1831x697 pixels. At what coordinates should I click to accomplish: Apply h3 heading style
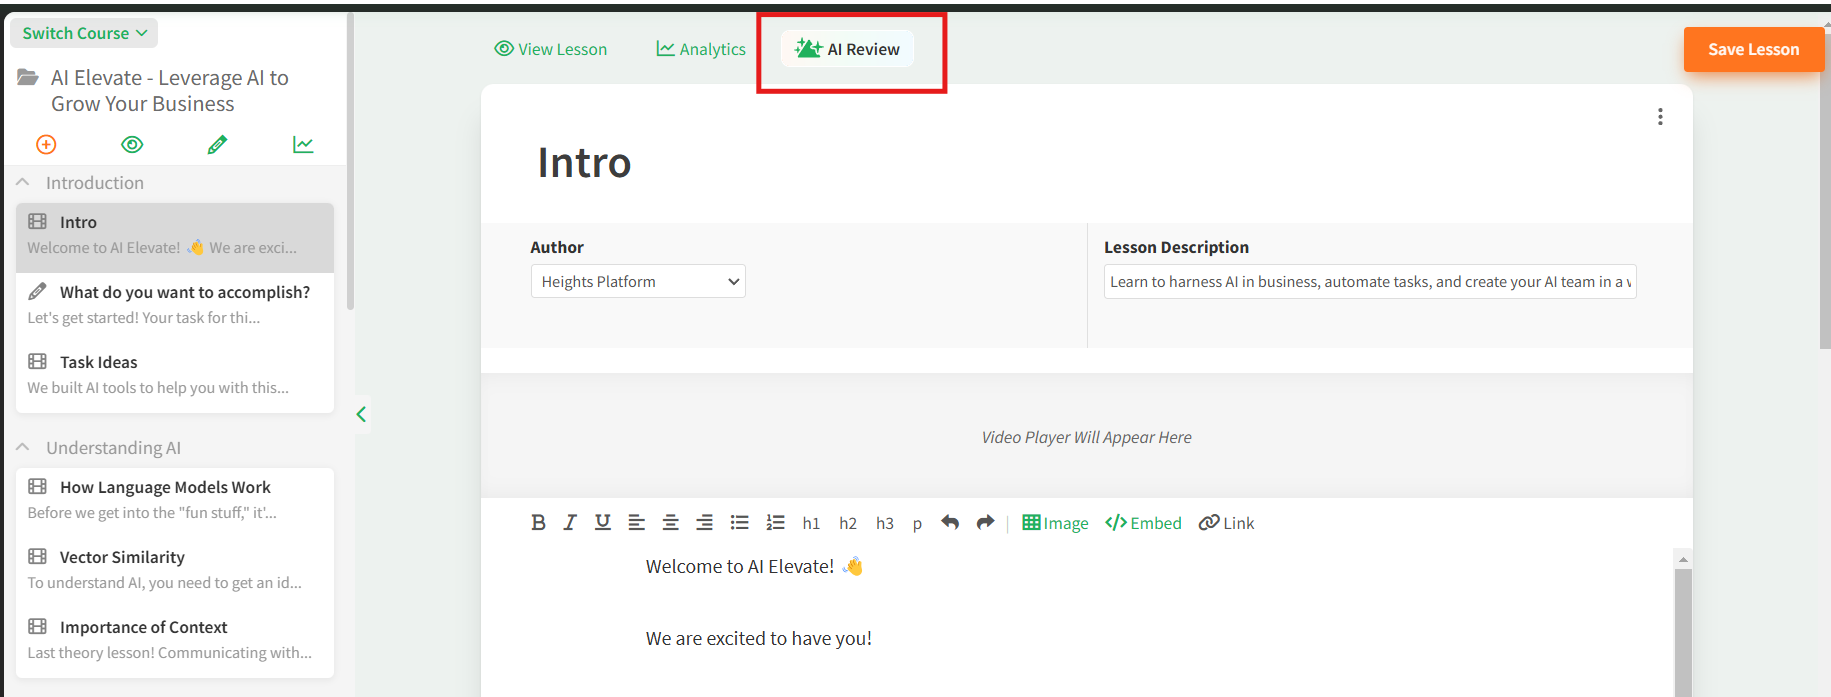tap(885, 523)
